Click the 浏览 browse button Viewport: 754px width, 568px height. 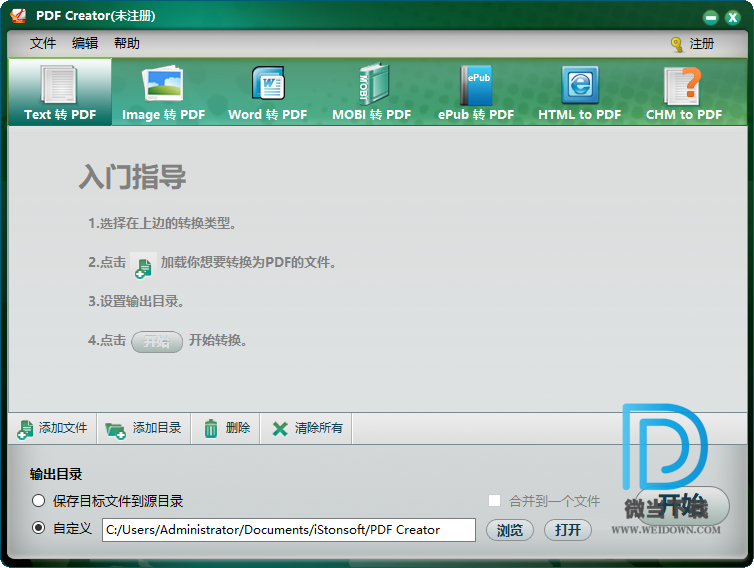(x=510, y=530)
